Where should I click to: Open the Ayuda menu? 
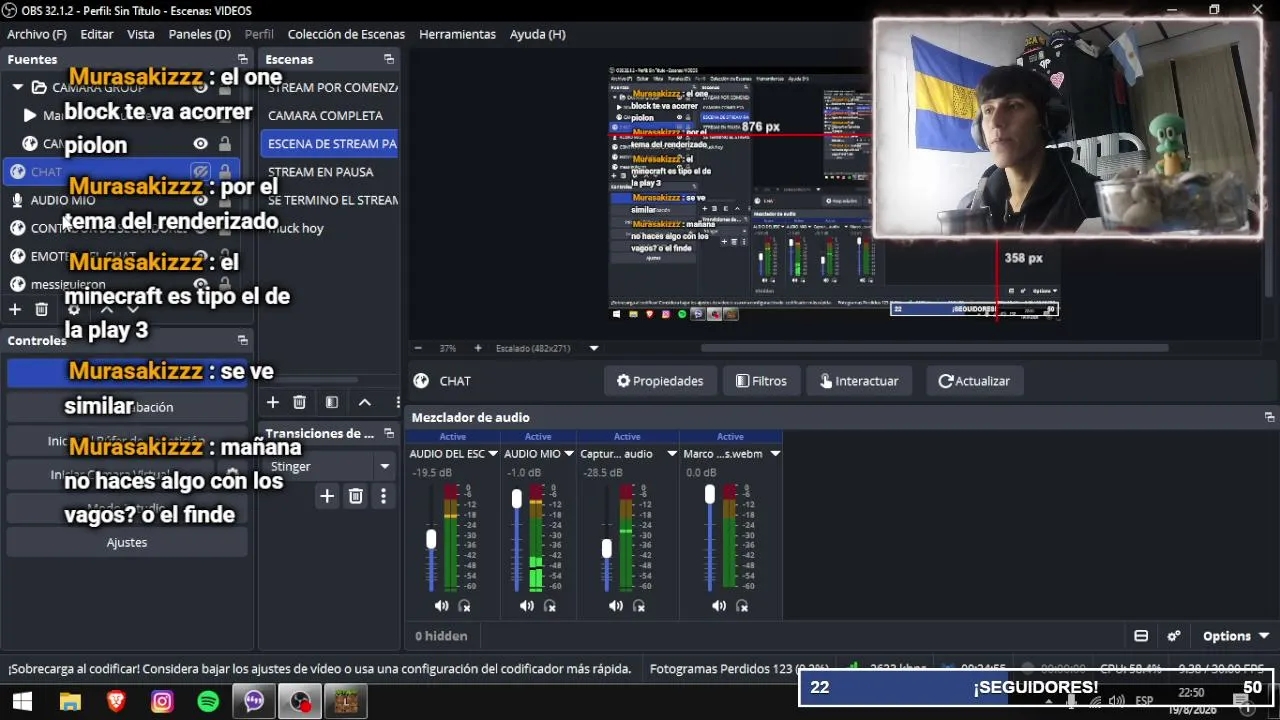538,34
